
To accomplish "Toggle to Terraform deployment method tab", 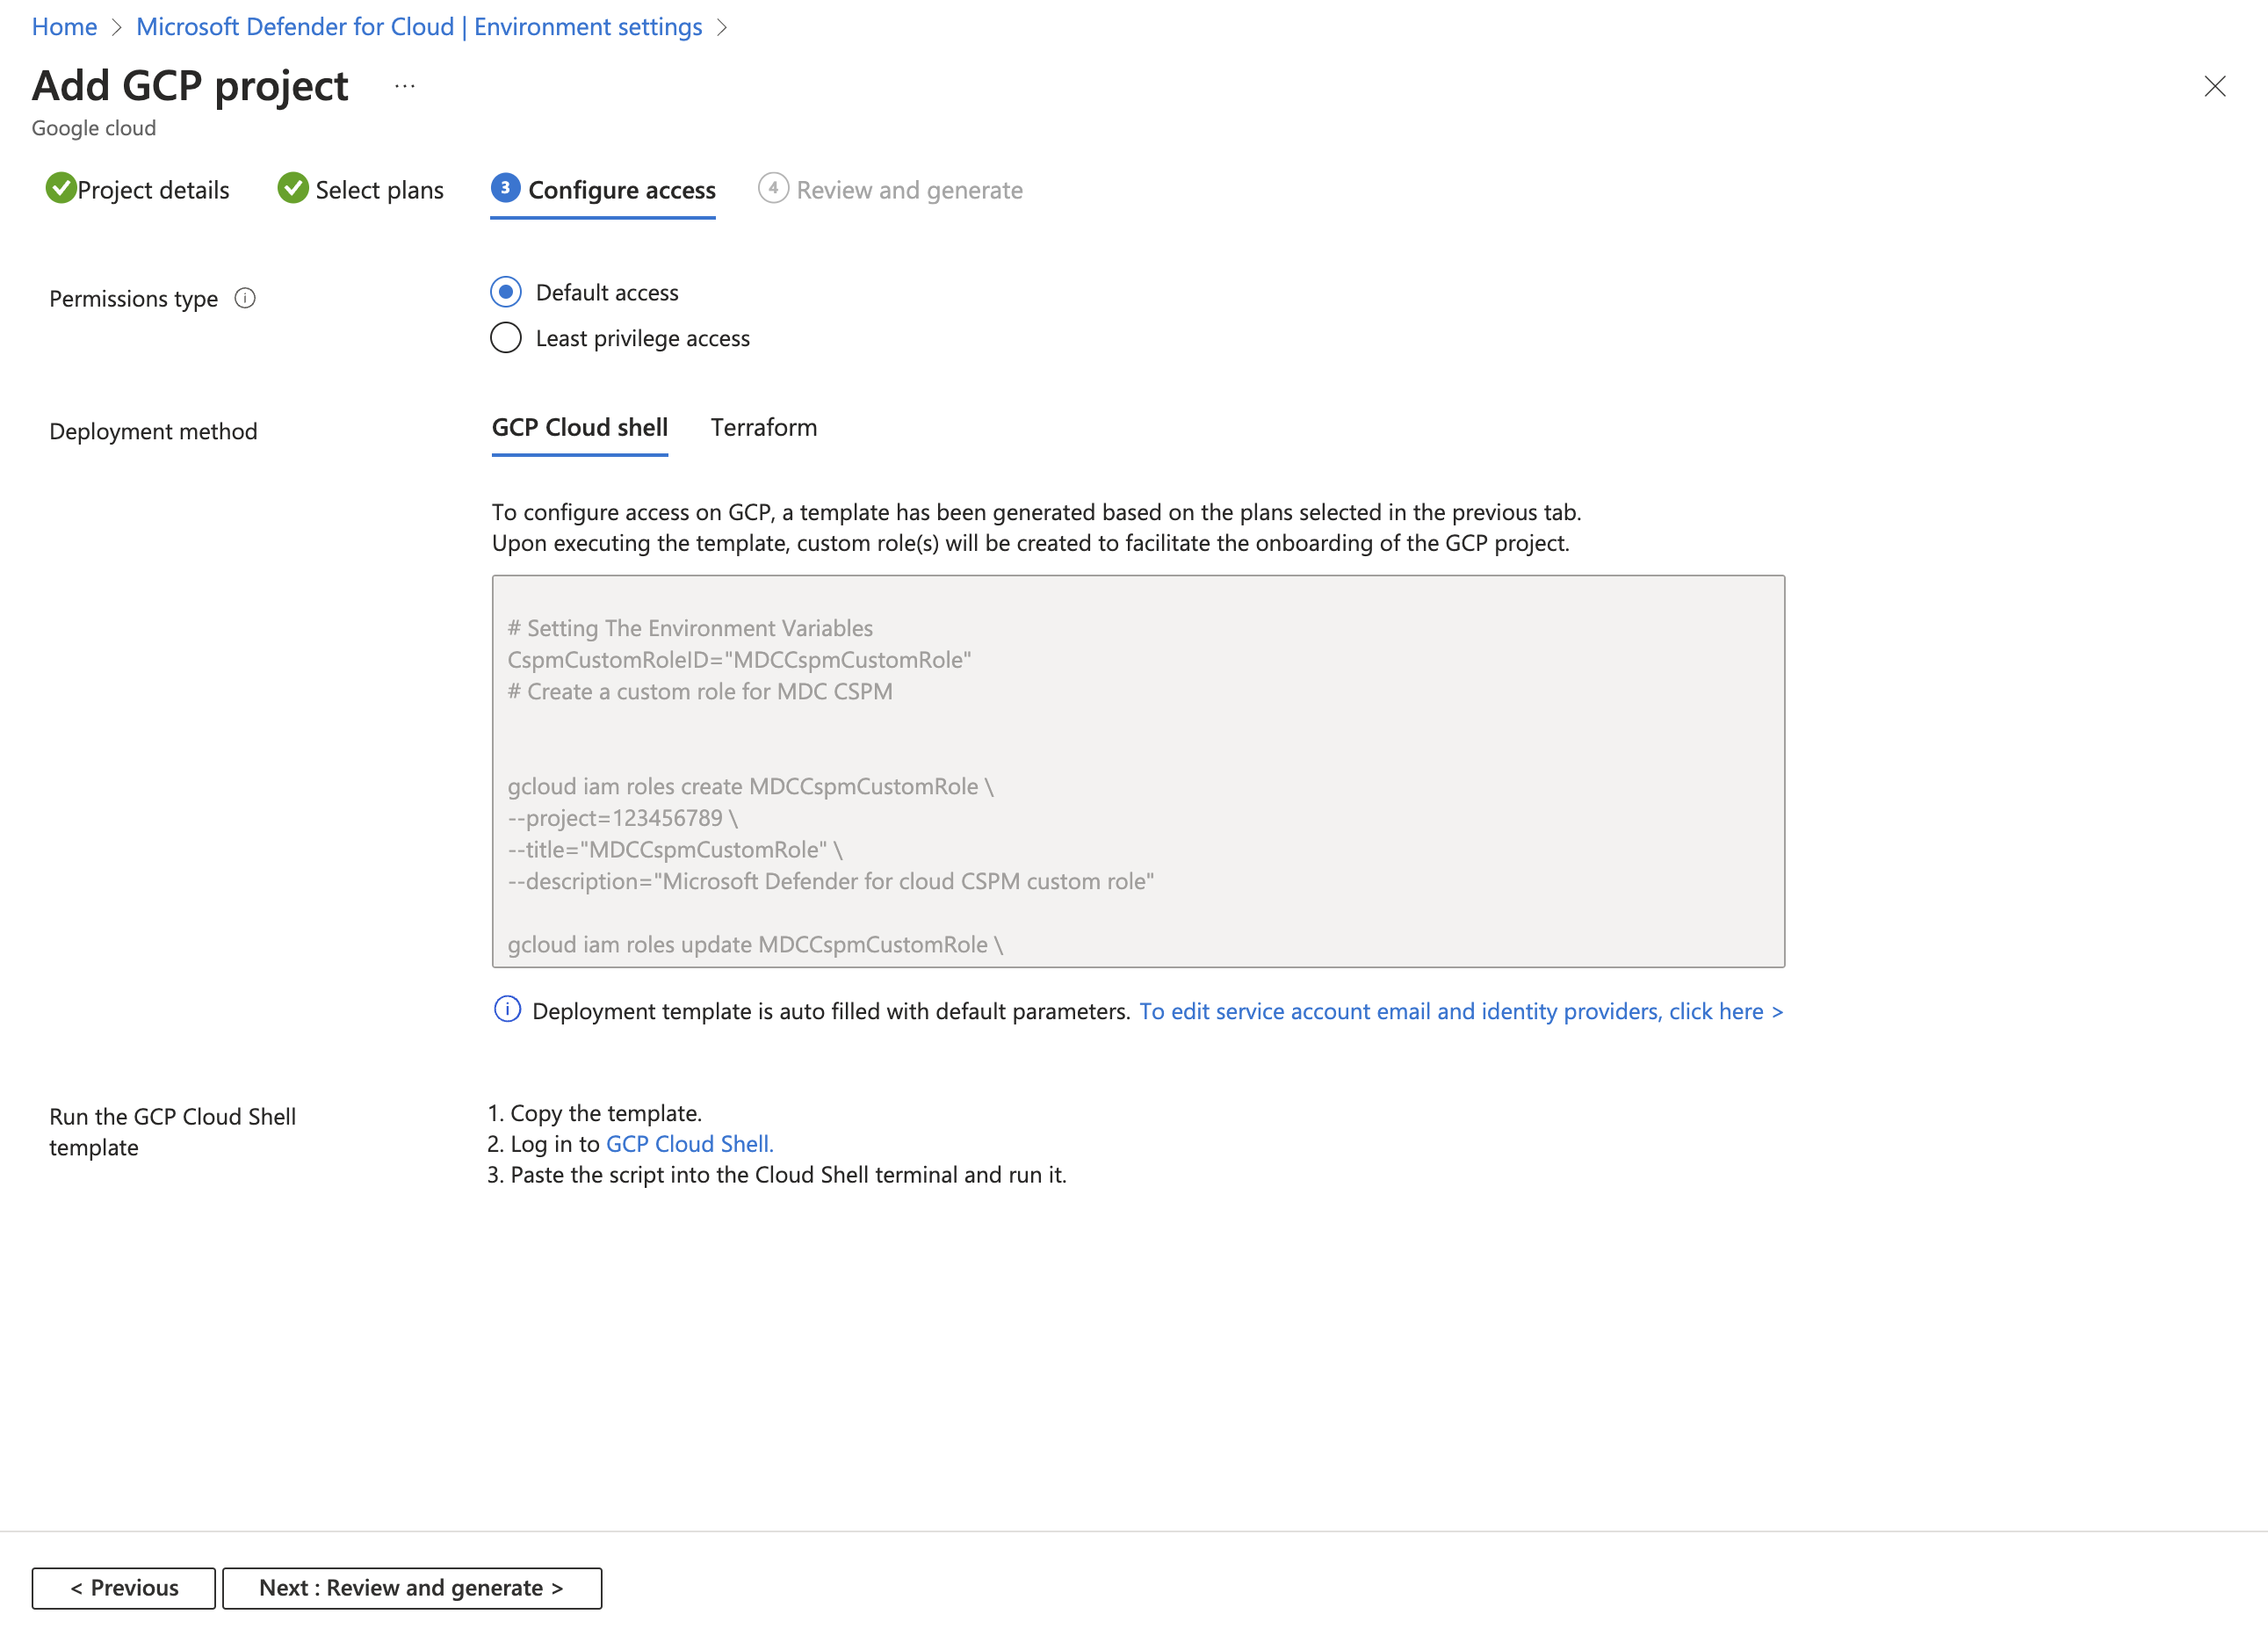I will pyautogui.click(x=762, y=428).
